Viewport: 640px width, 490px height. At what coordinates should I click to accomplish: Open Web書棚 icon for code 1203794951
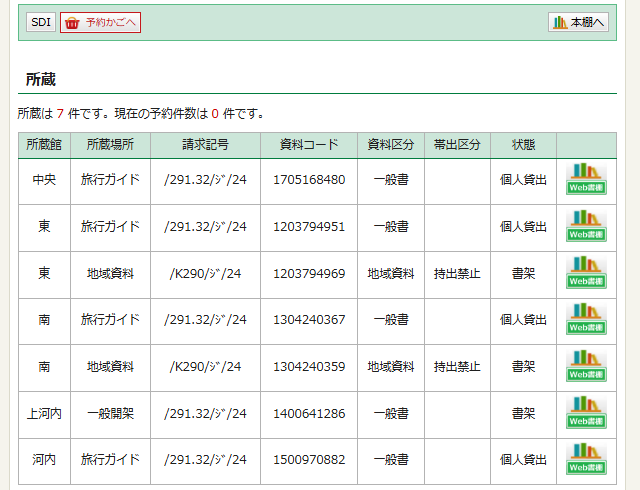[x=586, y=226]
